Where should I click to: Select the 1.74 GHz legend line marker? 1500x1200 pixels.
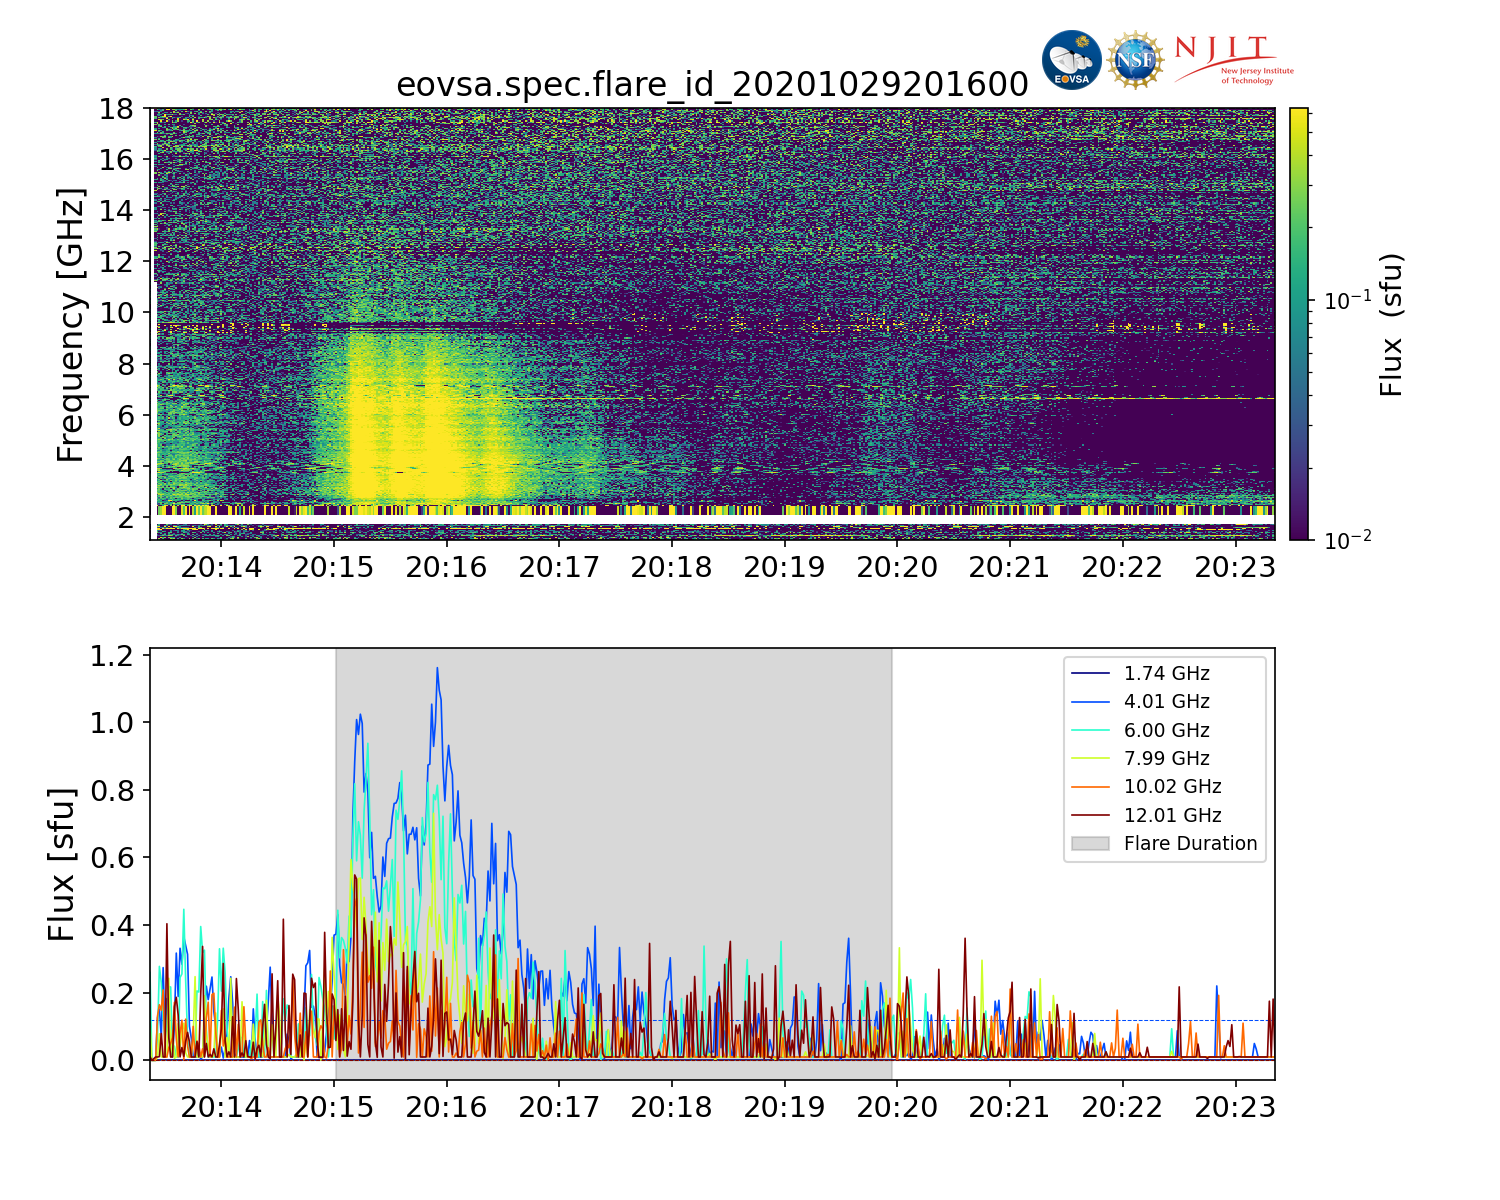point(1090,674)
